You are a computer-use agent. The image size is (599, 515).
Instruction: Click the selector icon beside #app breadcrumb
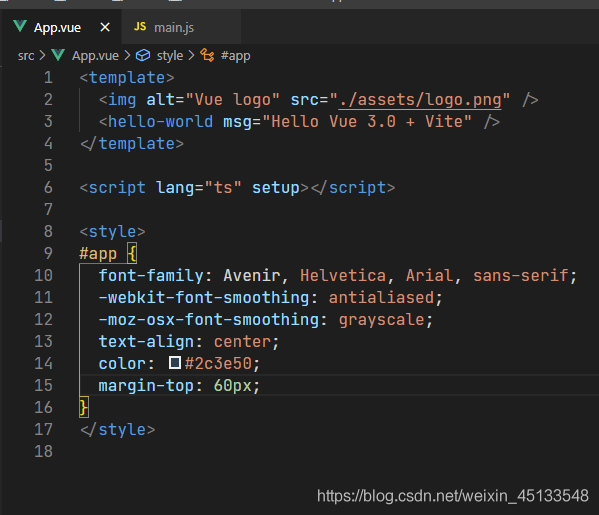click(207, 55)
